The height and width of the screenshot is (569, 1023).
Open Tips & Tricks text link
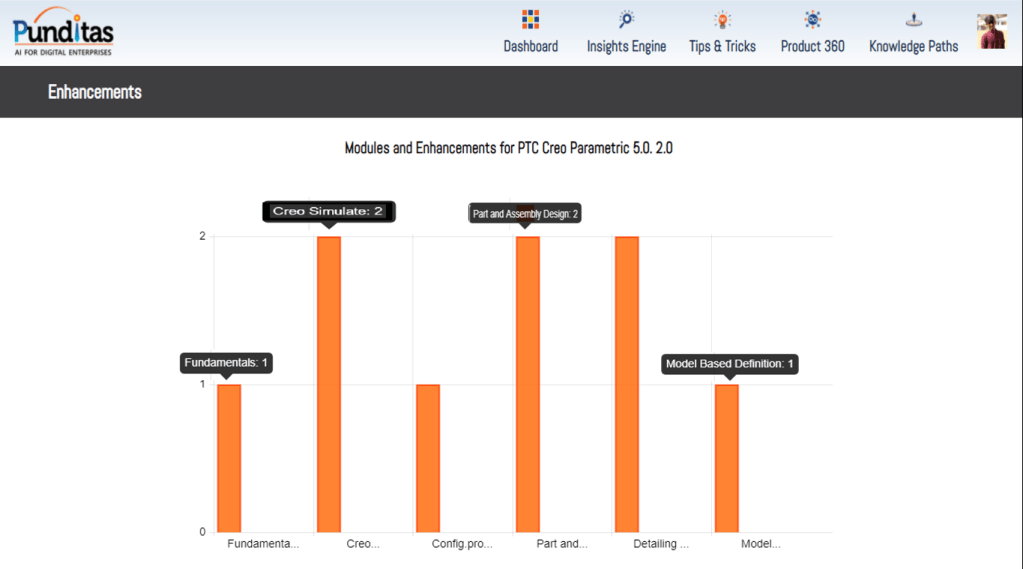[722, 46]
